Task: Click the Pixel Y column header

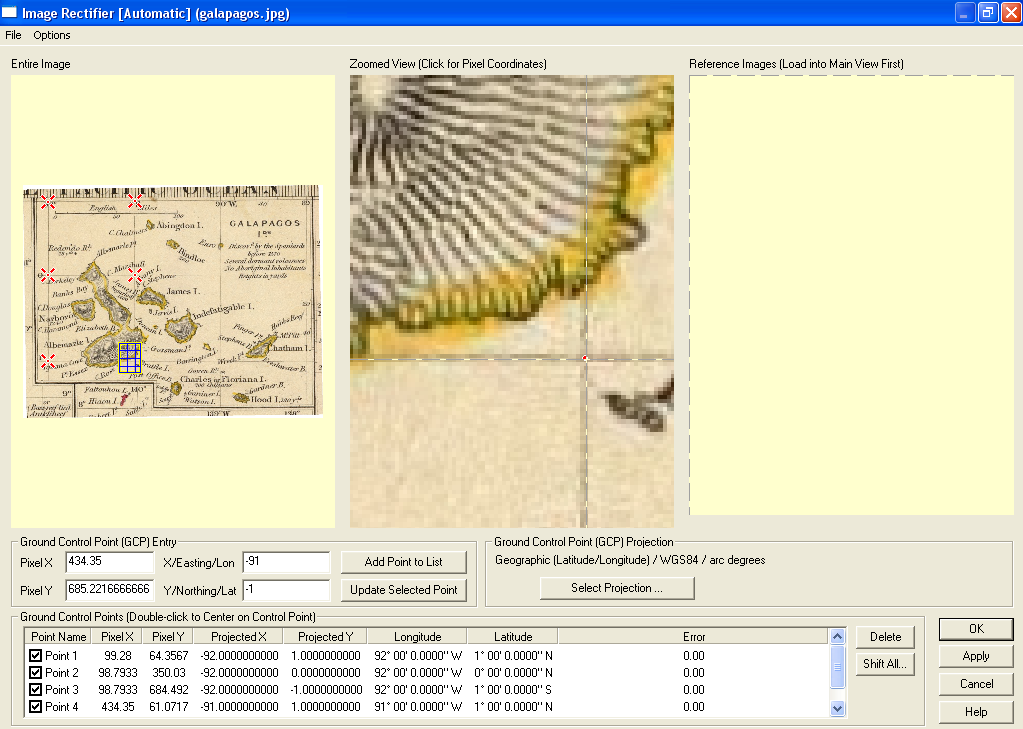Action: tap(167, 637)
